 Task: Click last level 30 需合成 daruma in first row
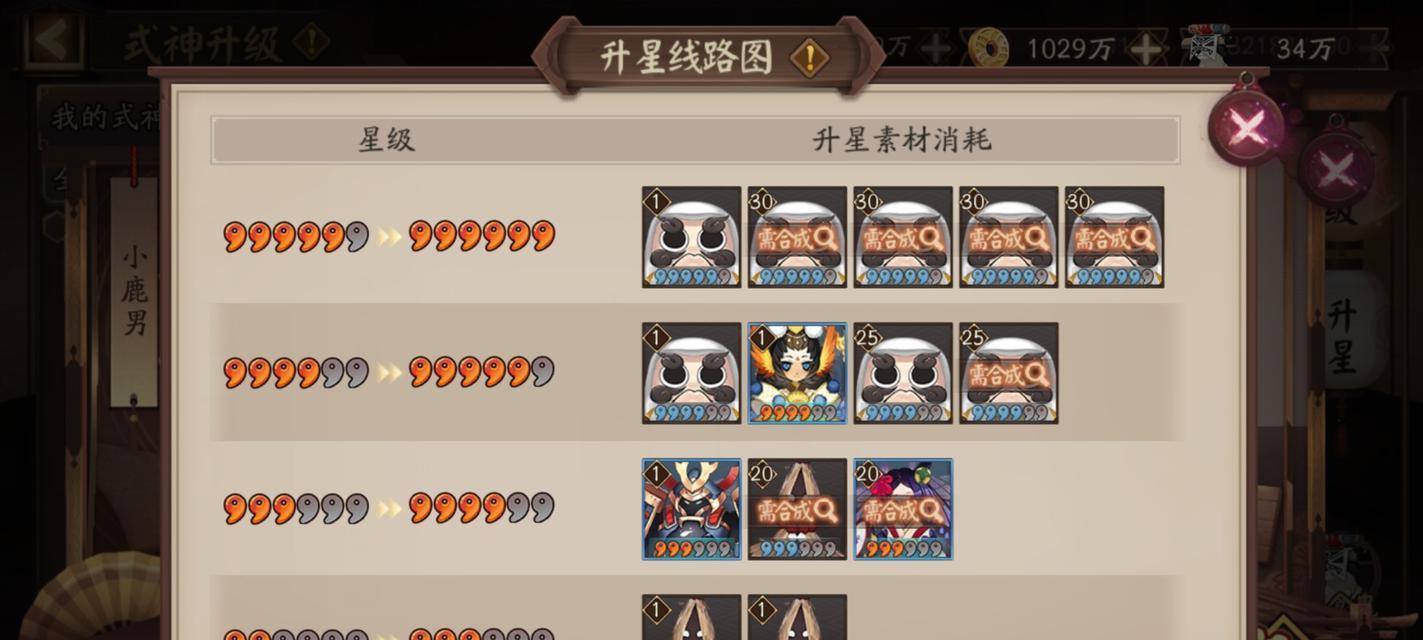(1115, 237)
